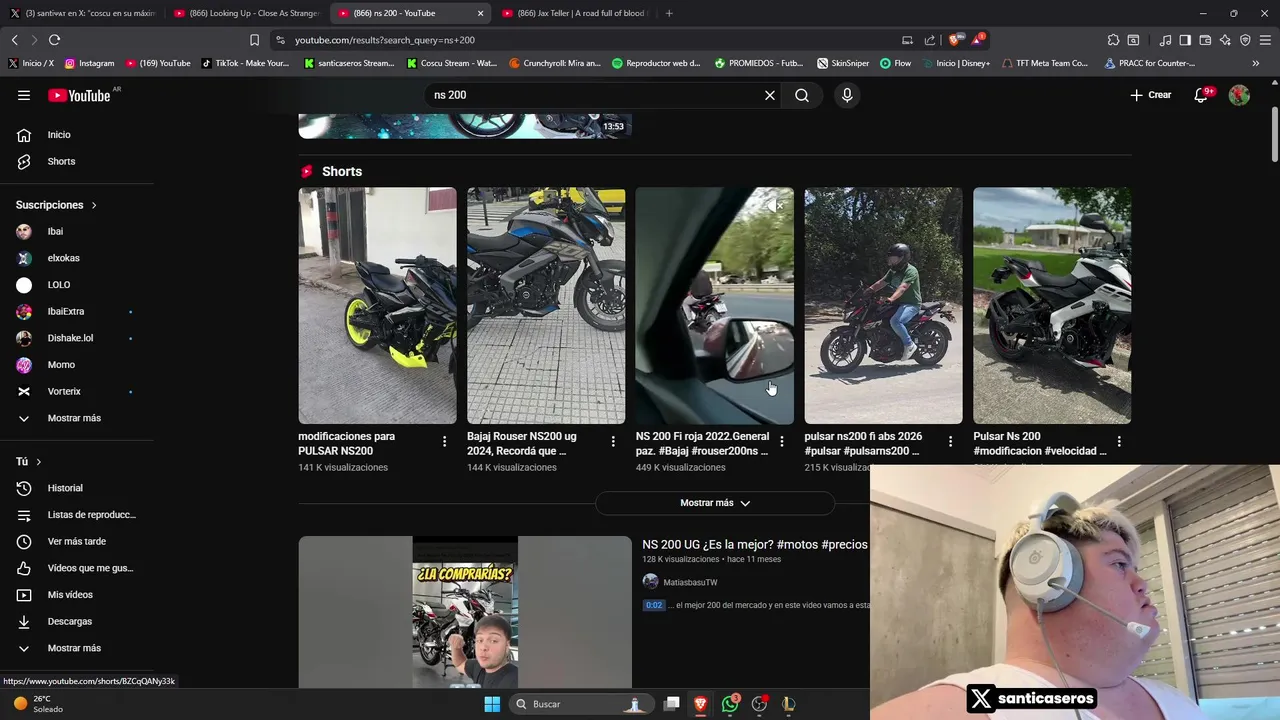
Task: Click the Crear button
Action: pyautogui.click(x=1151, y=95)
